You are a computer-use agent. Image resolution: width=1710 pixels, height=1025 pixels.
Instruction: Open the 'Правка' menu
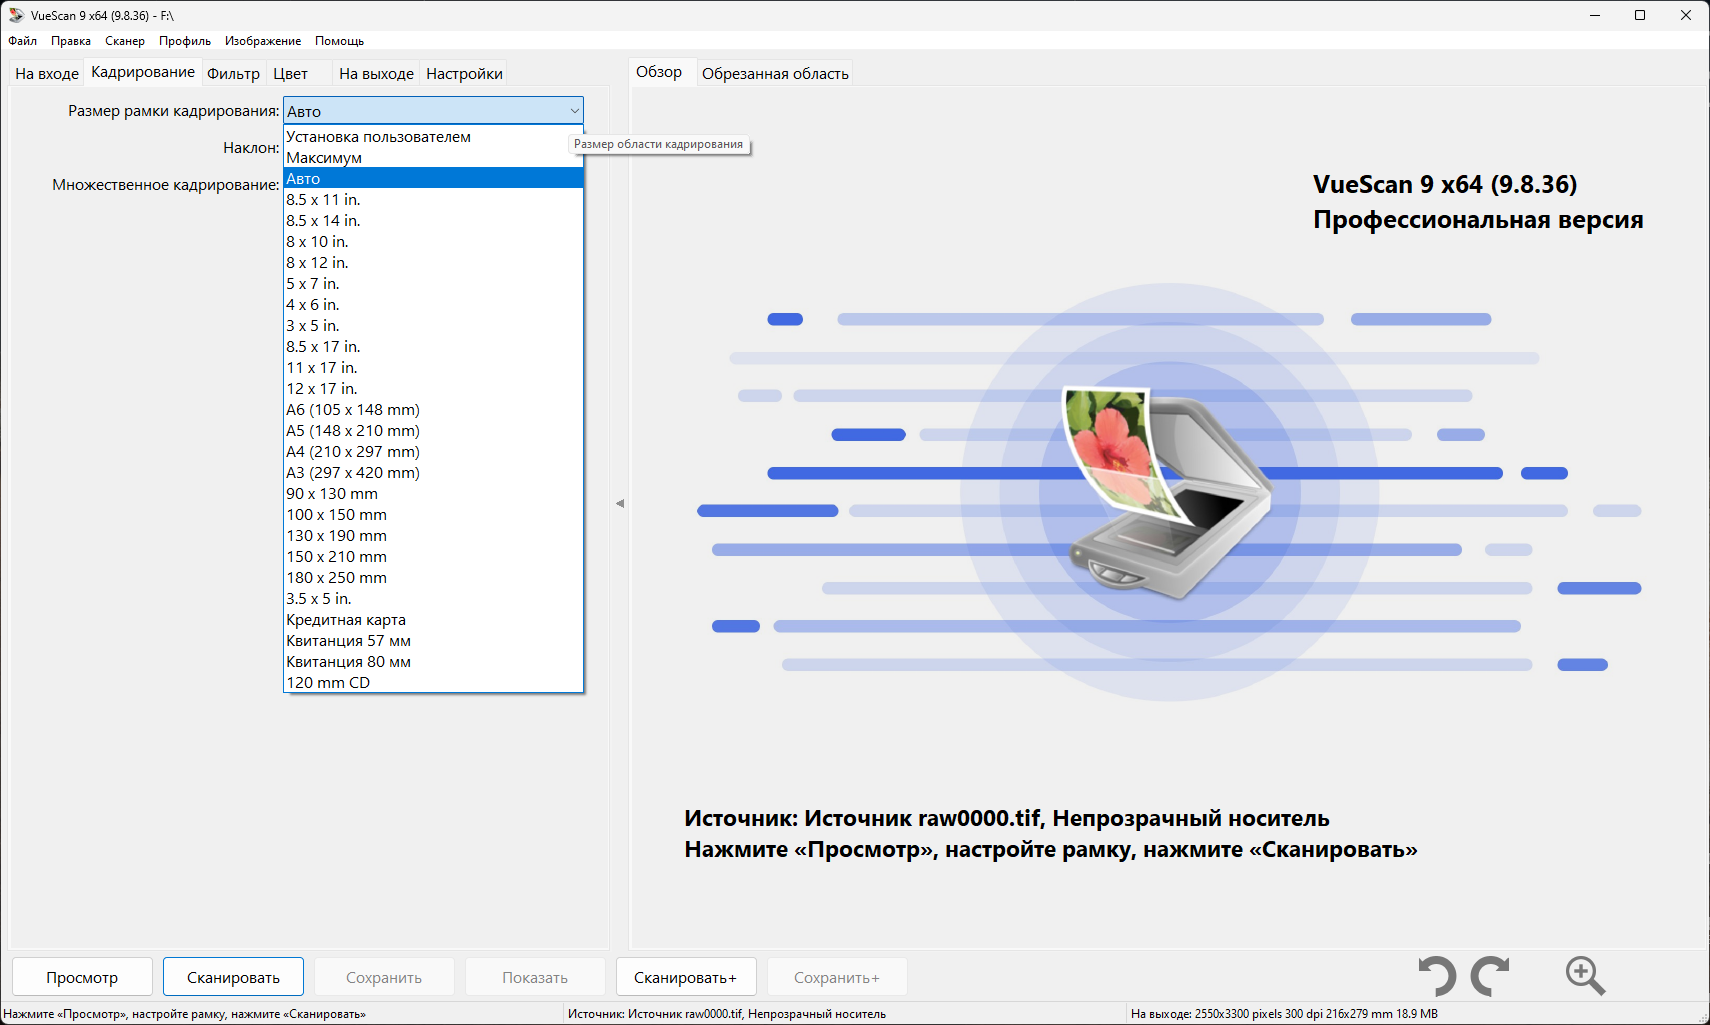click(71, 41)
